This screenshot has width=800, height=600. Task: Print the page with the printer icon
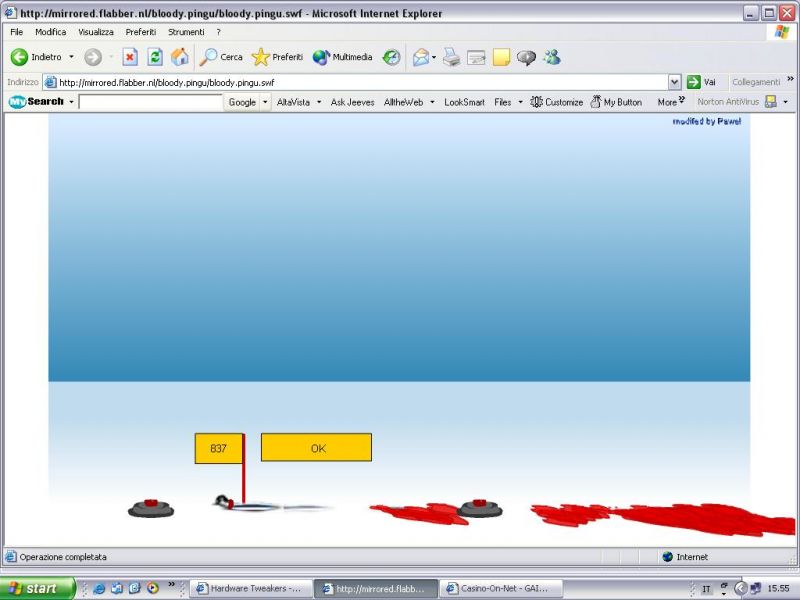tap(452, 57)
